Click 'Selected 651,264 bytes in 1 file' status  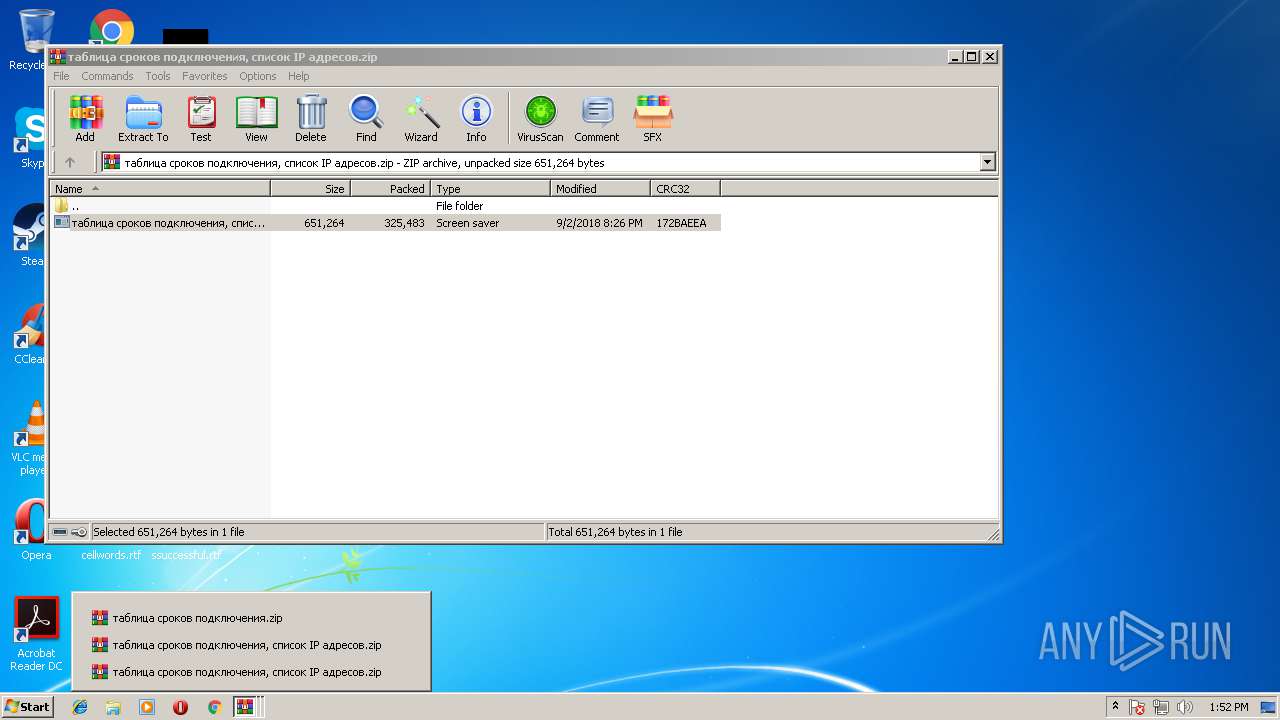[x=168, y=532]
